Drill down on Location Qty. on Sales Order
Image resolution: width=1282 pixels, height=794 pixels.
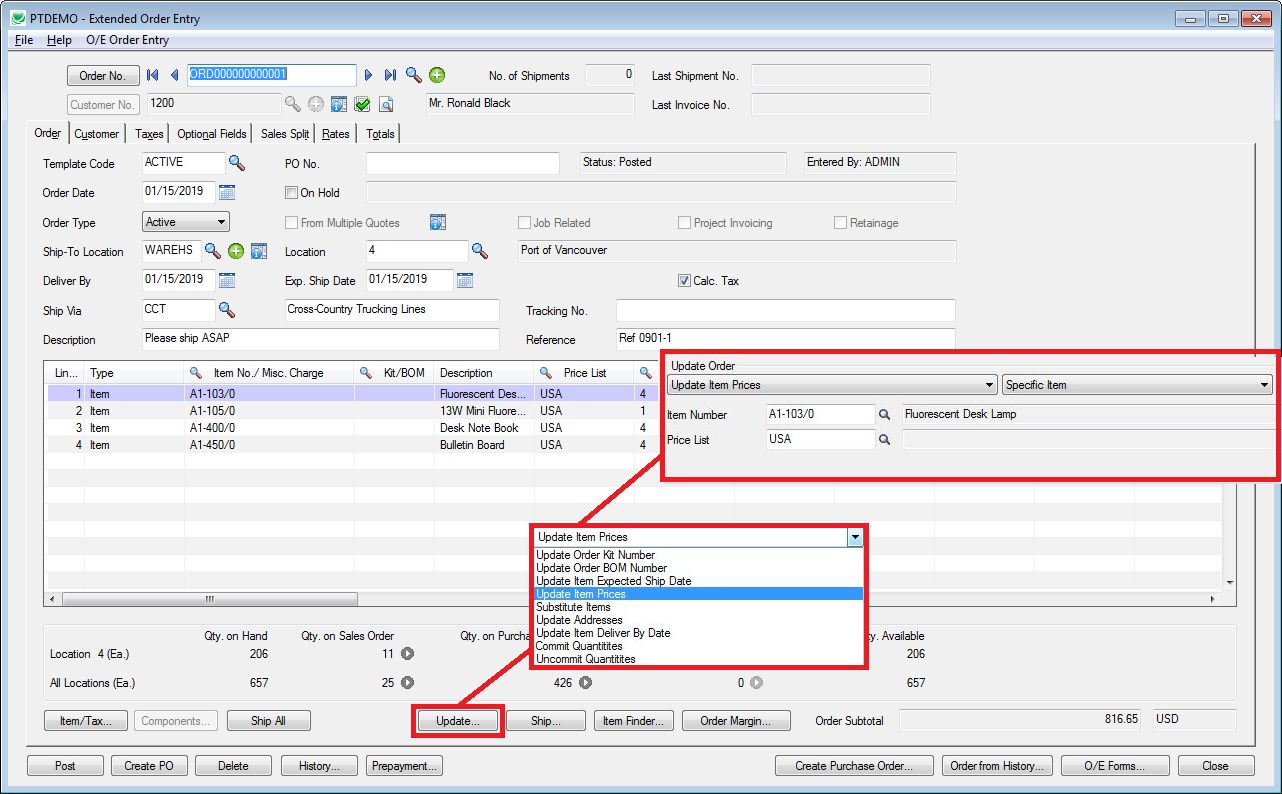tap(407, 654)
